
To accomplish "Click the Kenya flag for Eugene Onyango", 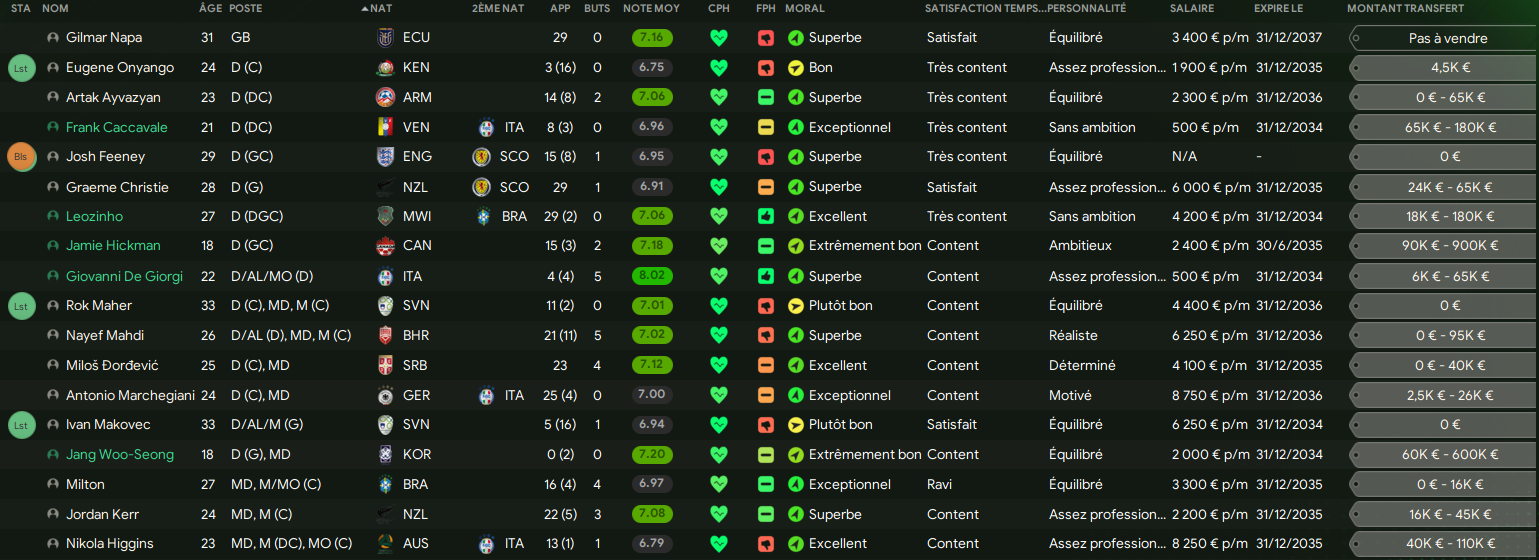I will click(385, 68).
